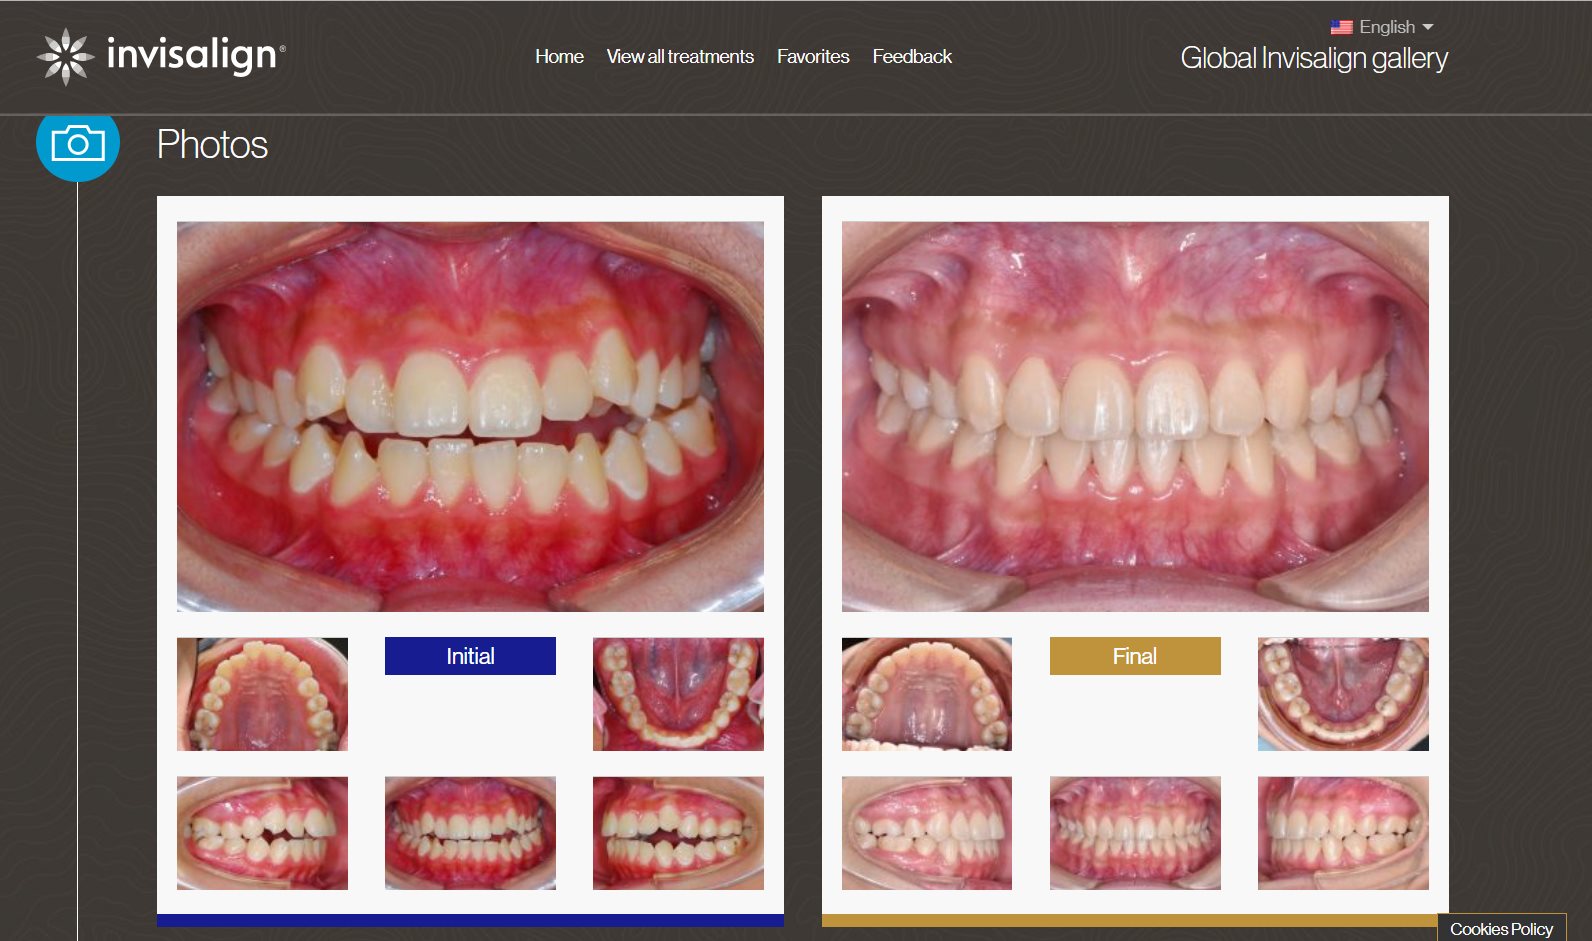Open the large Initial frontal photo

(x=470, y=416)
